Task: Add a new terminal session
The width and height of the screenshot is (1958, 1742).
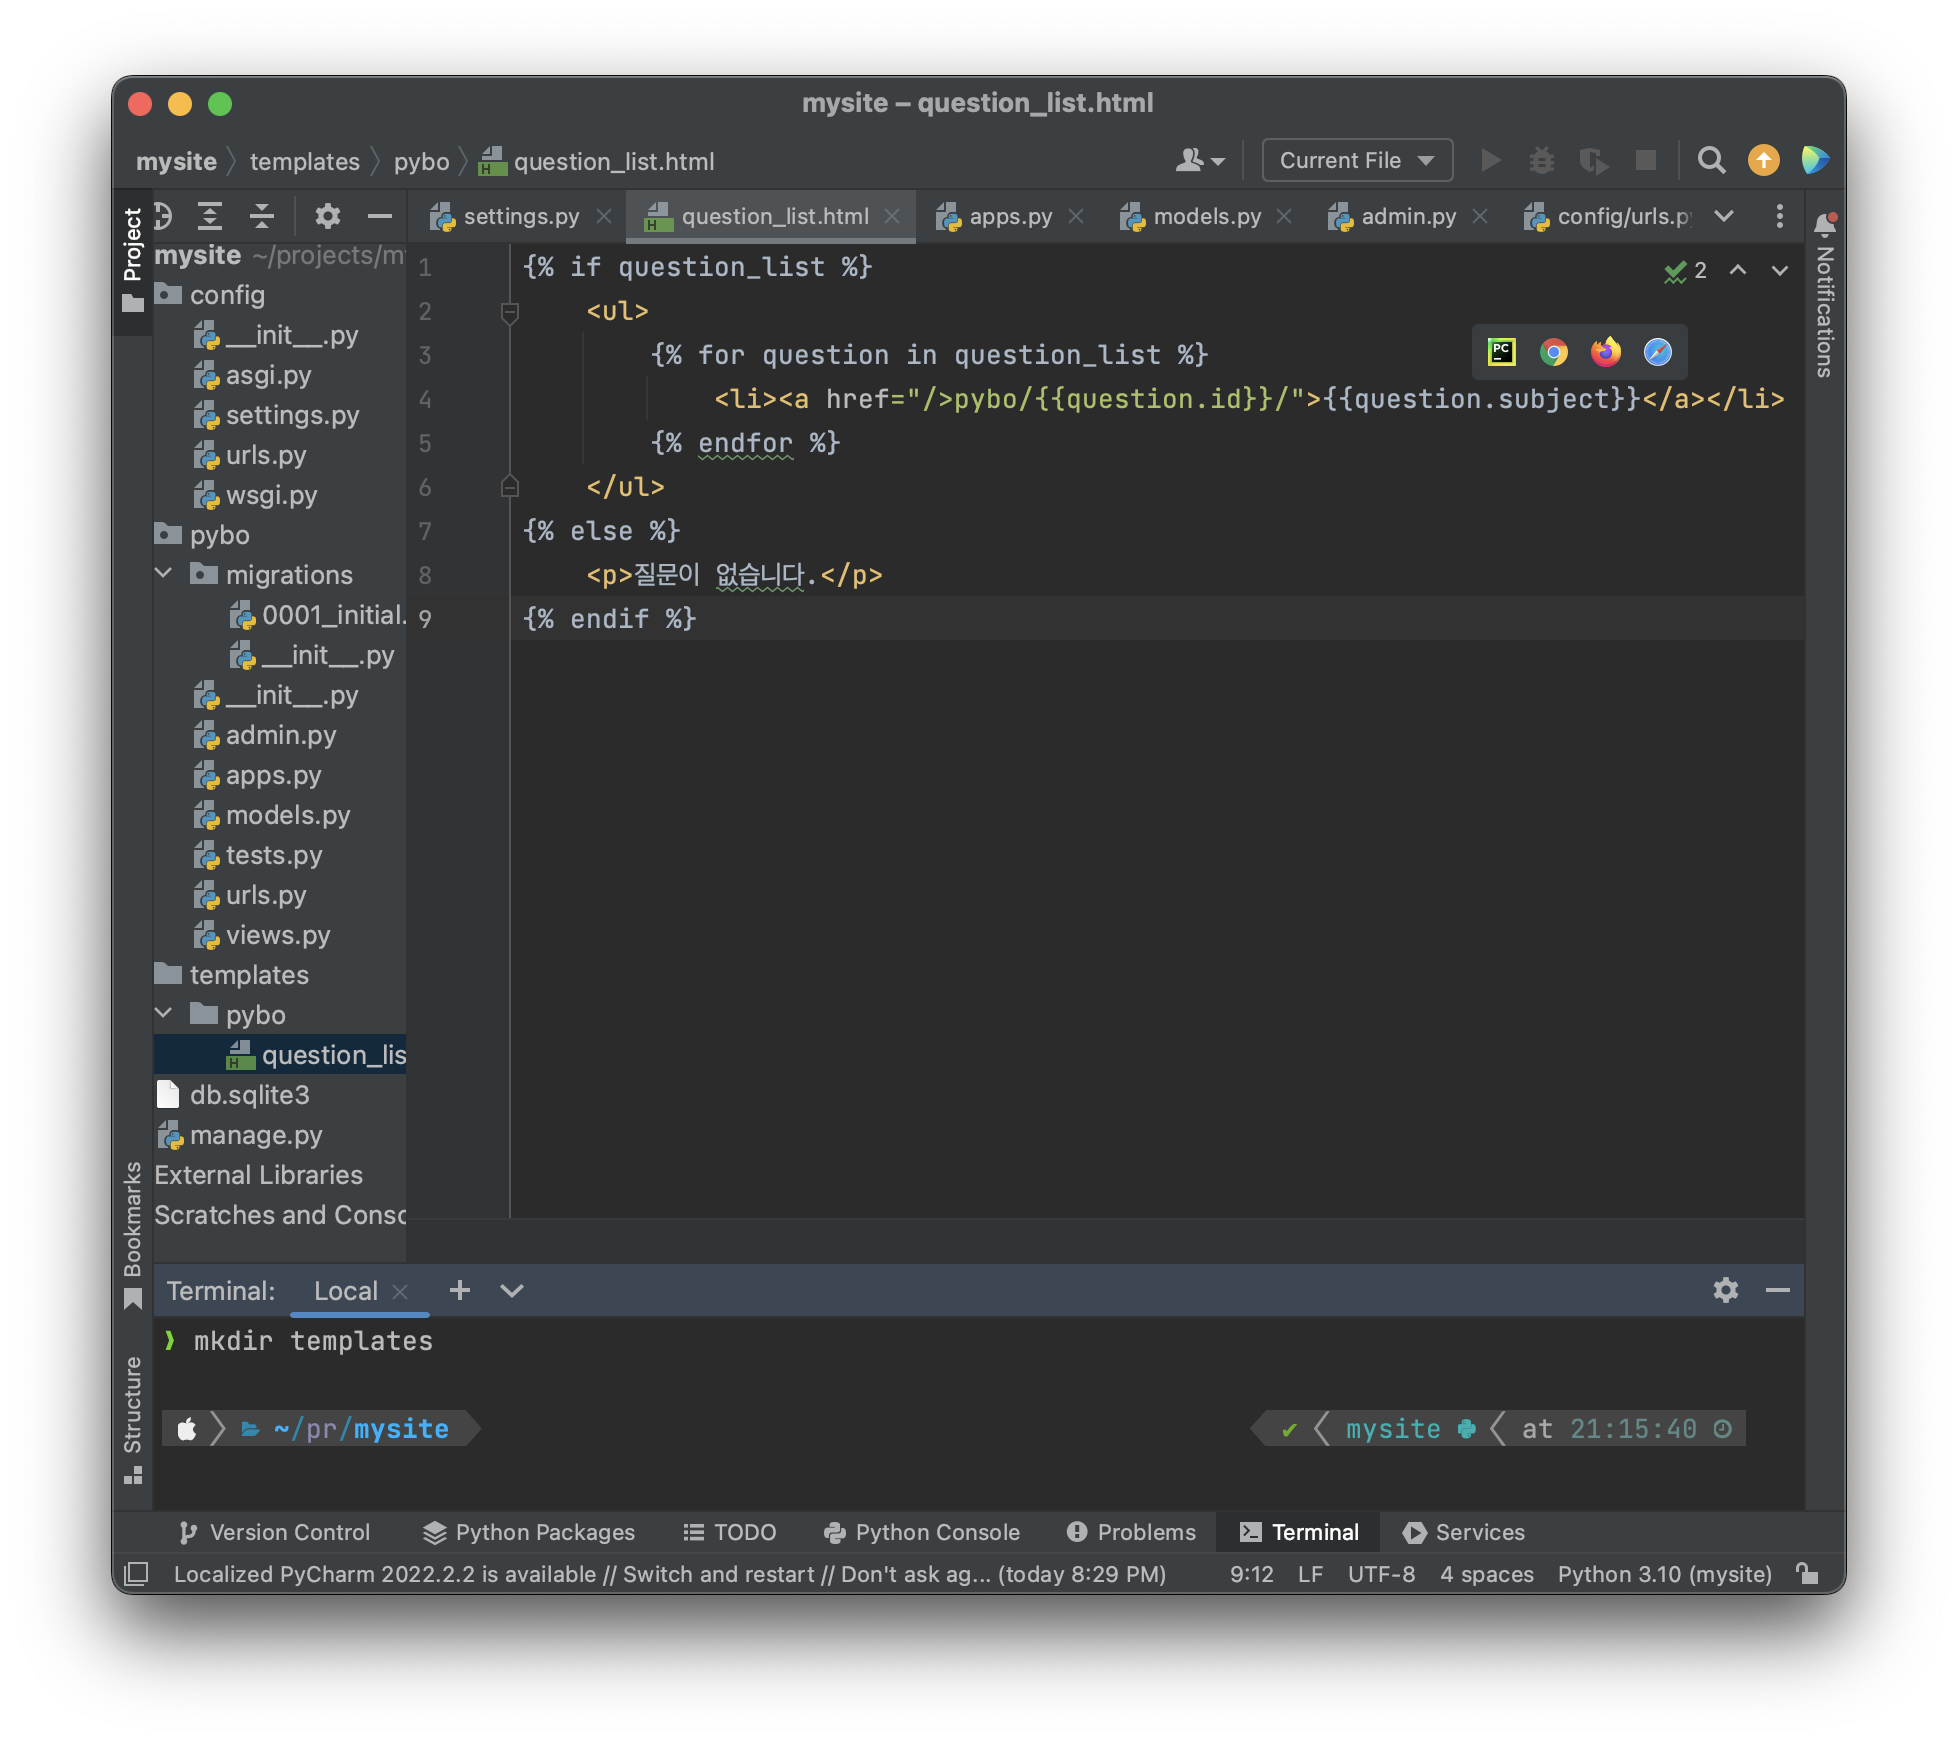Action: 459,1290
